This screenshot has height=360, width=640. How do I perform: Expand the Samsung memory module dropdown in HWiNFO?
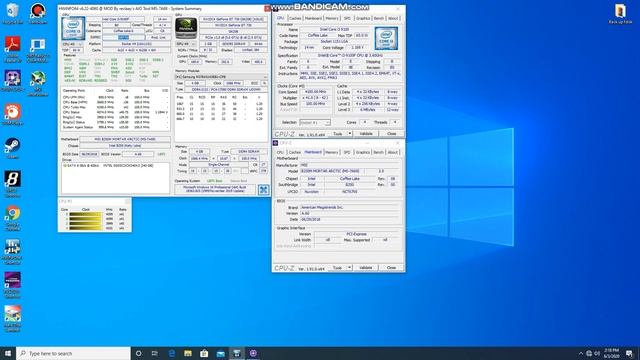(x=221, y=77)
